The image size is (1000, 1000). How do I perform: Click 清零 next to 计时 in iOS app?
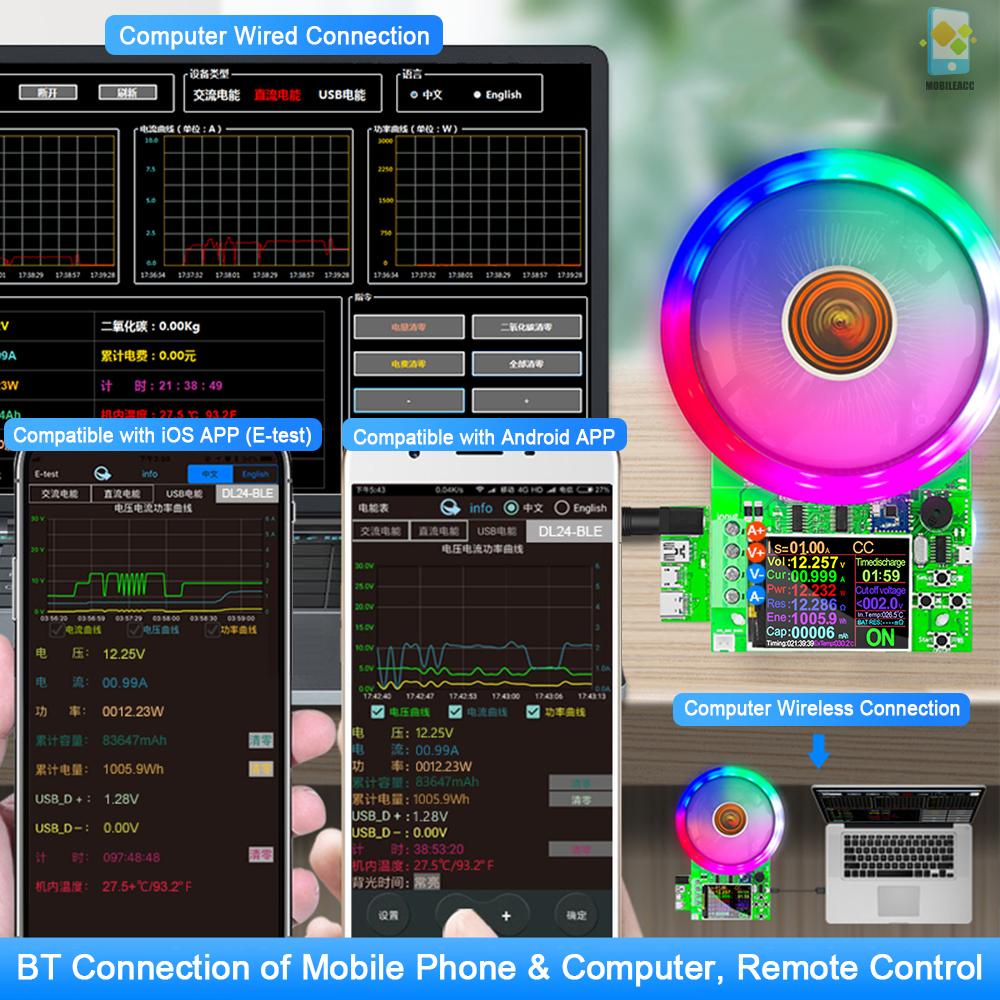click(261, 855)
